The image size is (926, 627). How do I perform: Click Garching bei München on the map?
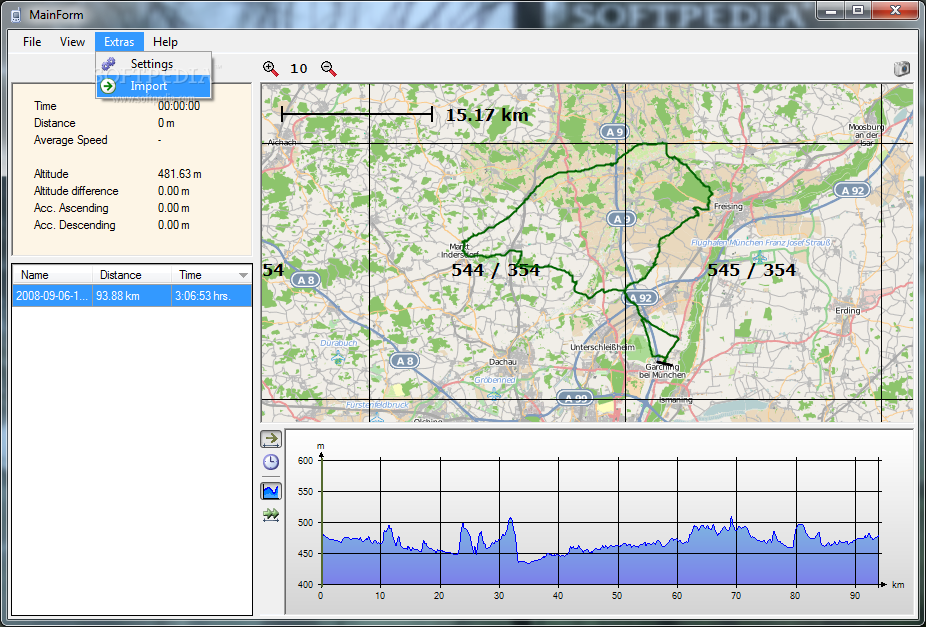click(662, 371)
